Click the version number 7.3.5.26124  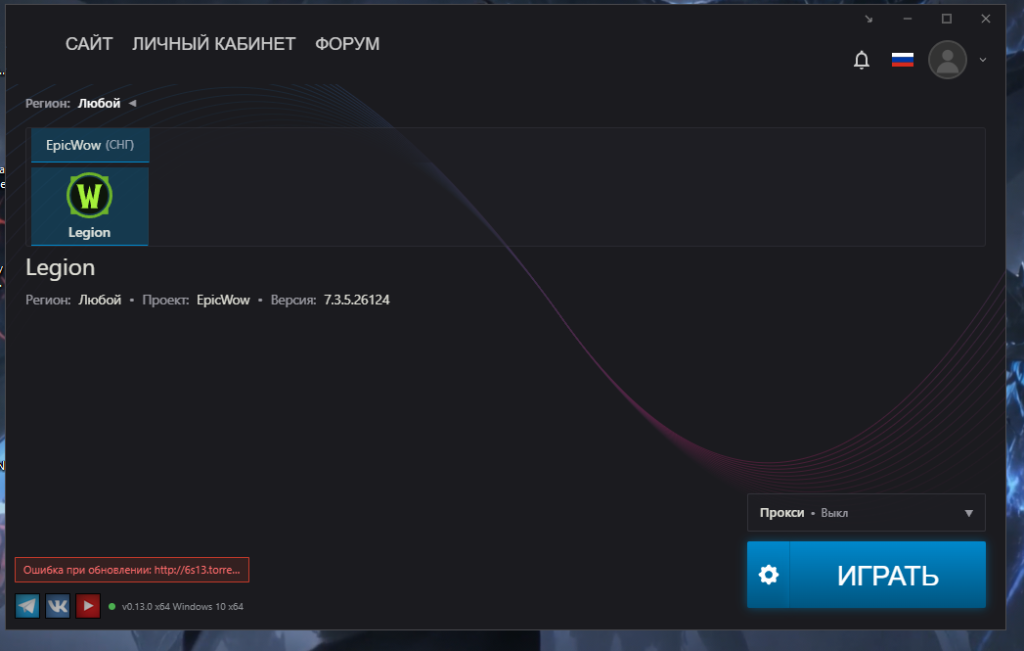tap(357, 300)
